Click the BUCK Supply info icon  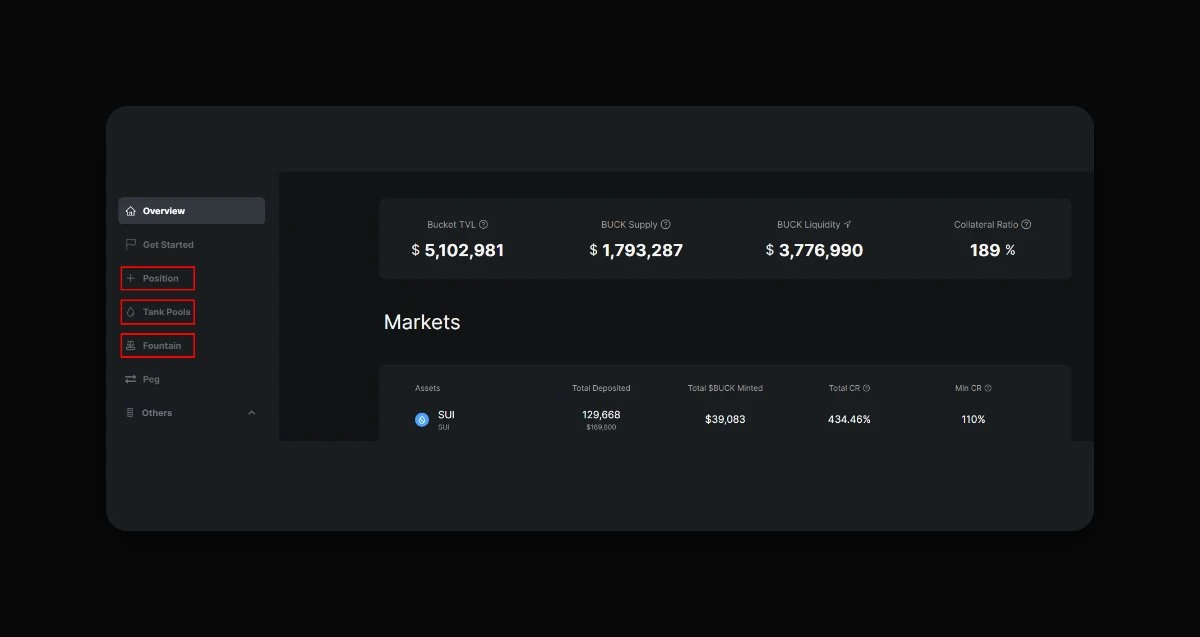666,225
